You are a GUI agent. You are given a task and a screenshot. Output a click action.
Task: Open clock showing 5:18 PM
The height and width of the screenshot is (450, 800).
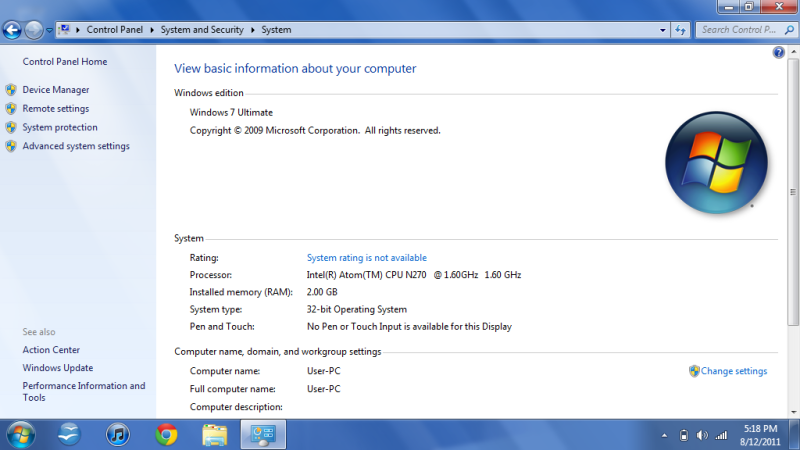coord(760,435)
